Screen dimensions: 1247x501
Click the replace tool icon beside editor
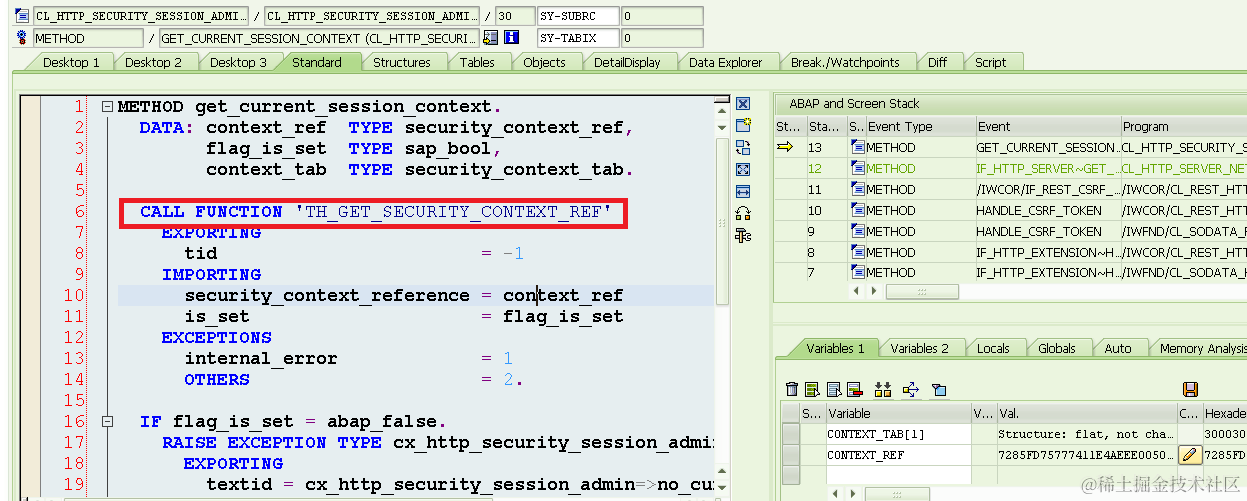[x=743, y=147]
